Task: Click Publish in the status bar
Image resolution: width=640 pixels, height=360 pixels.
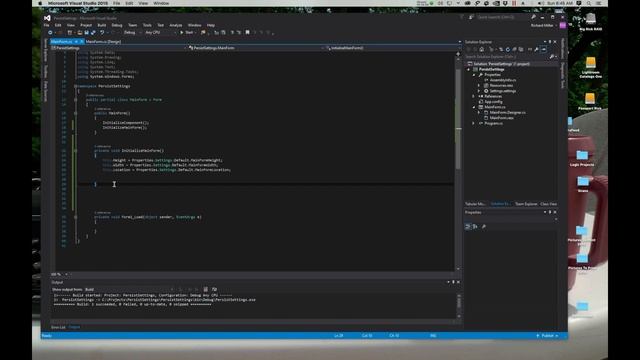Action: [547, 336]
